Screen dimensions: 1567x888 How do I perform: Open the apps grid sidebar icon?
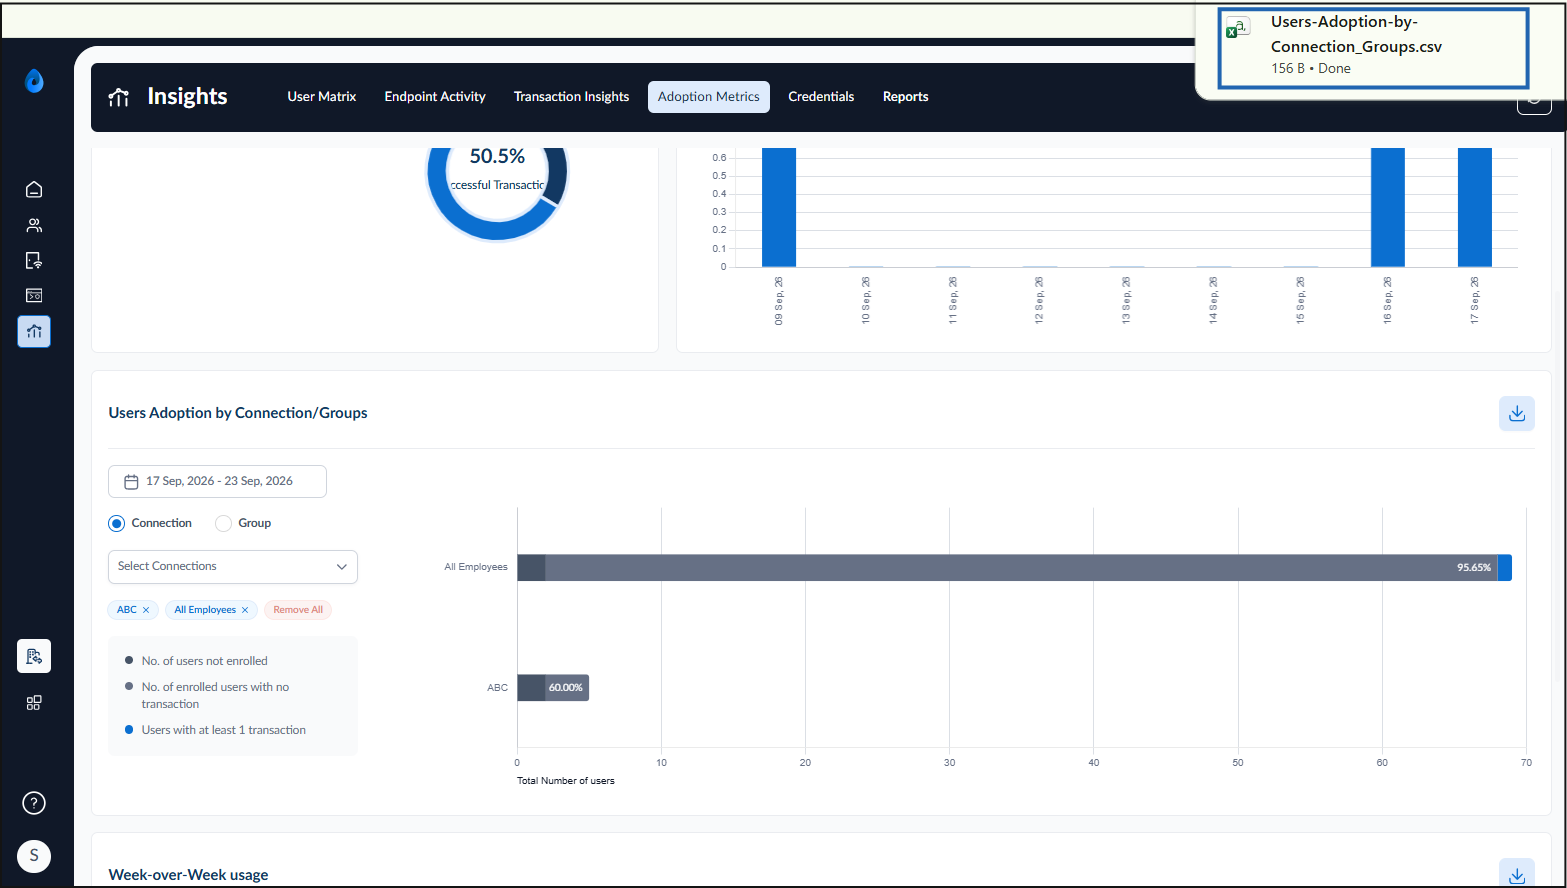pyautogui.click(x=34, y=703)
